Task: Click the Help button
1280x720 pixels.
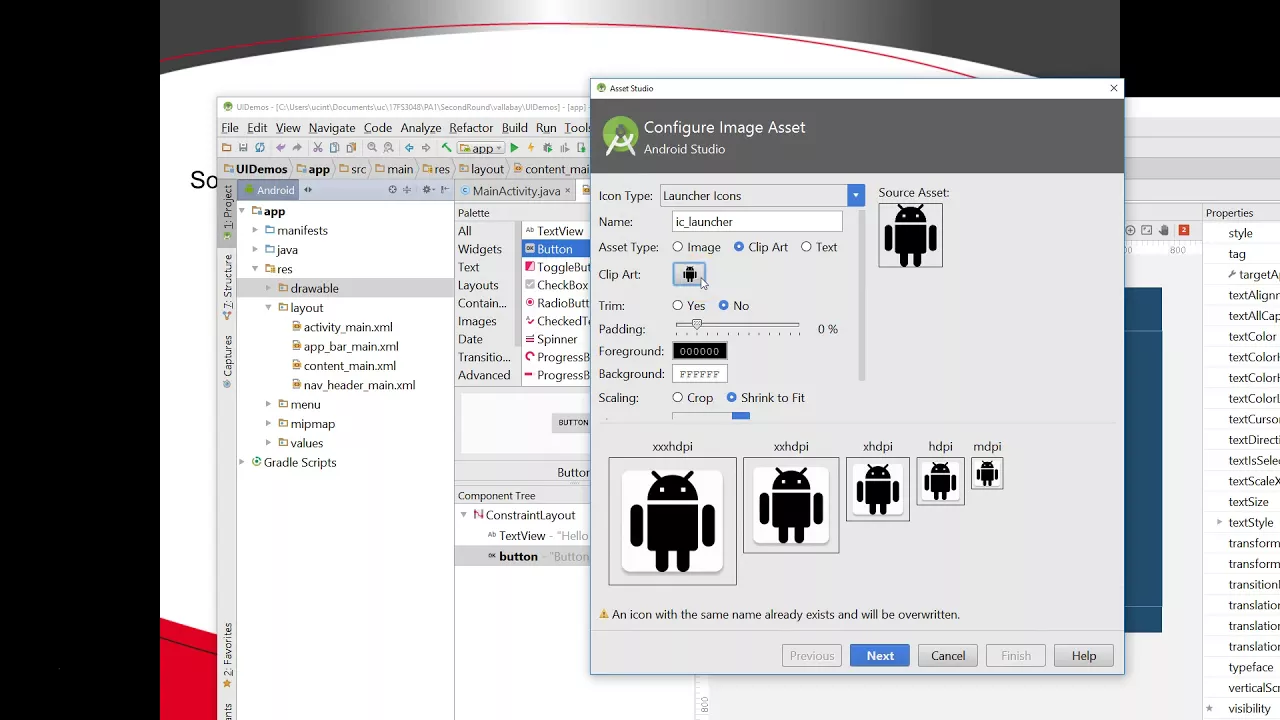Action: click(x=1084, y=656)
